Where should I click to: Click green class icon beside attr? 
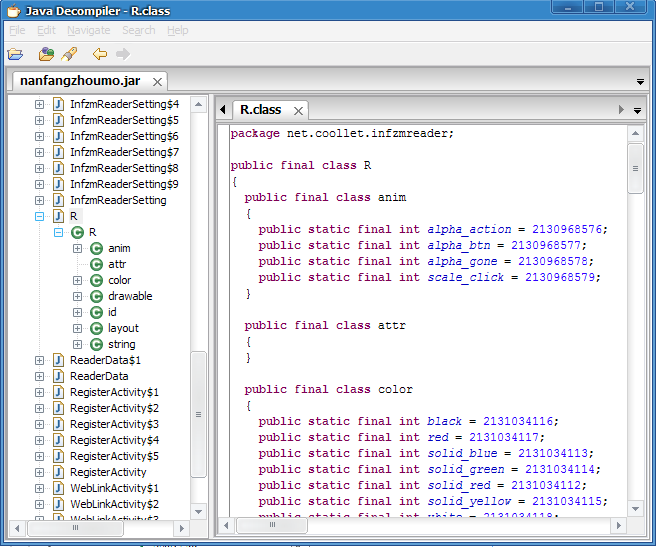tap(97, 265)
